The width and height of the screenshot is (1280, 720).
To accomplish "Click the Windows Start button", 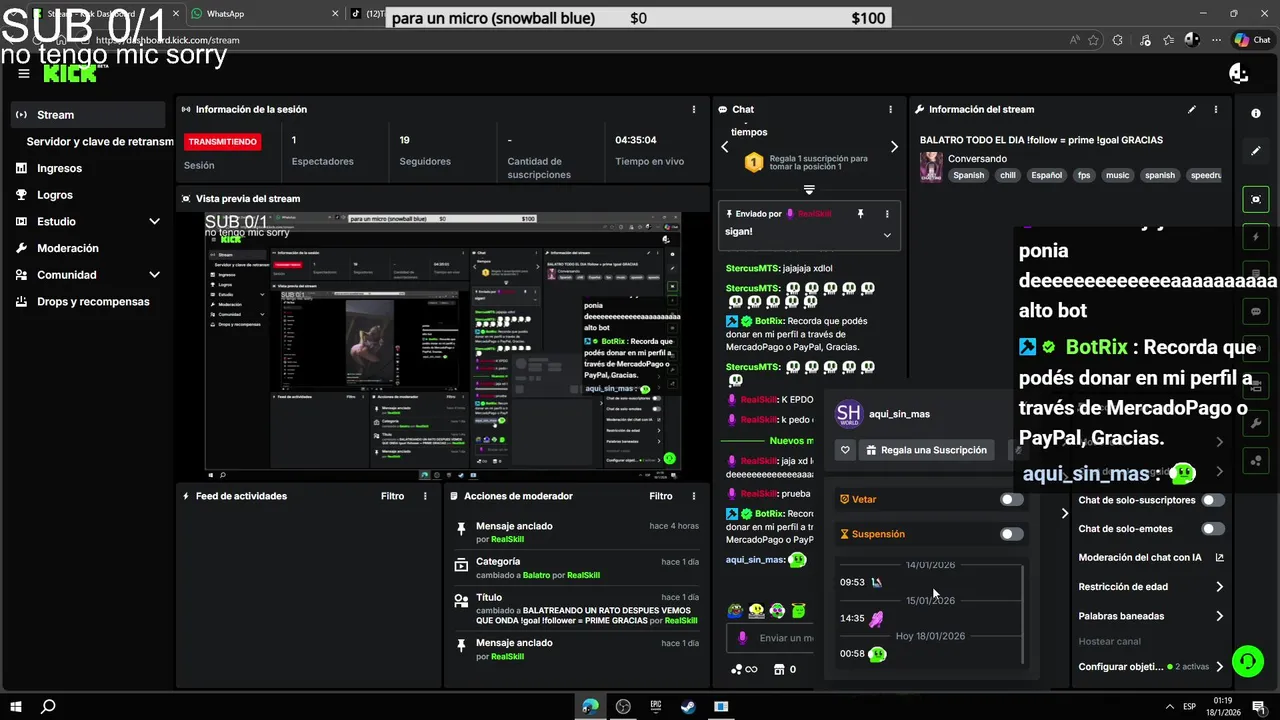I will (x=15, y=707).
